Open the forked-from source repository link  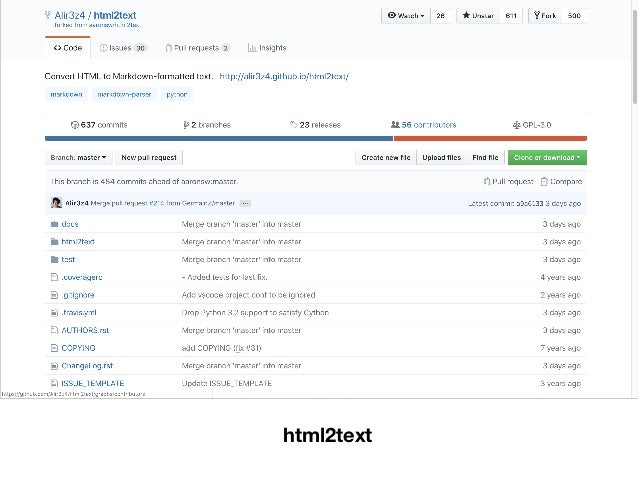(114, 25)
